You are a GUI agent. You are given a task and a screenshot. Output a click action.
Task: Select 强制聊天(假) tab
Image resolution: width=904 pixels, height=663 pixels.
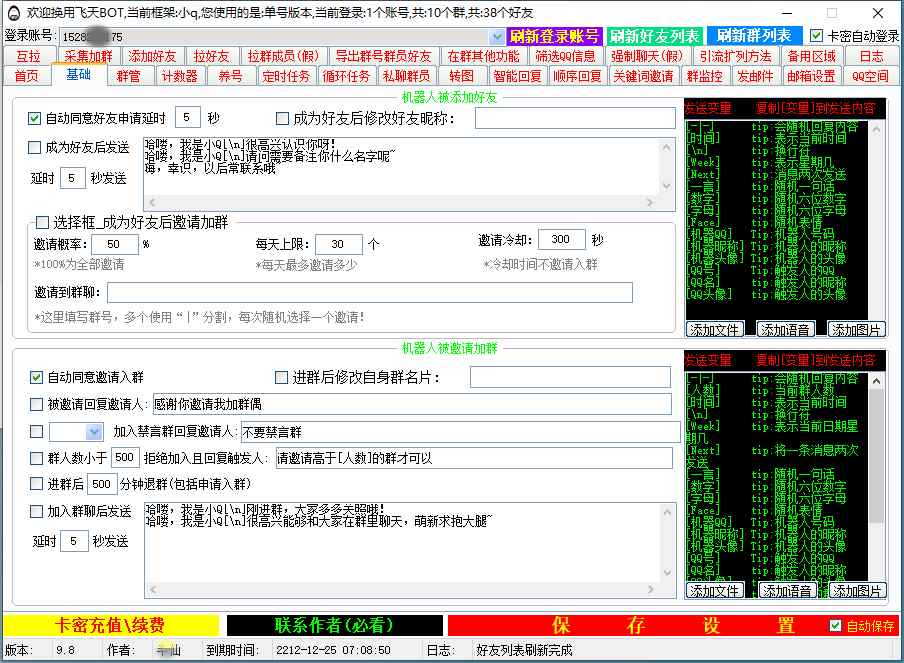click(647, 56)
